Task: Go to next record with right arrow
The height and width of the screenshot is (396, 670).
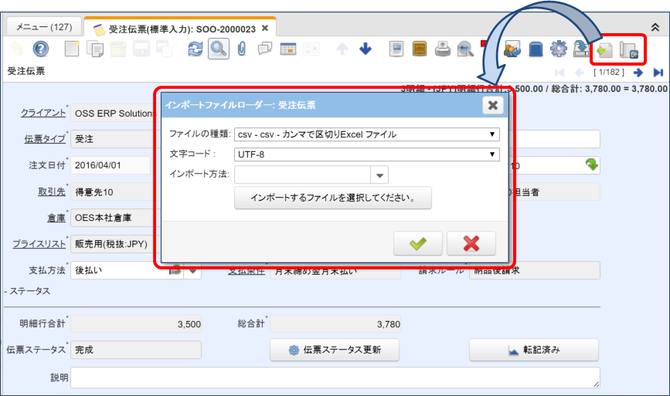Action: [x=638, y=73]
